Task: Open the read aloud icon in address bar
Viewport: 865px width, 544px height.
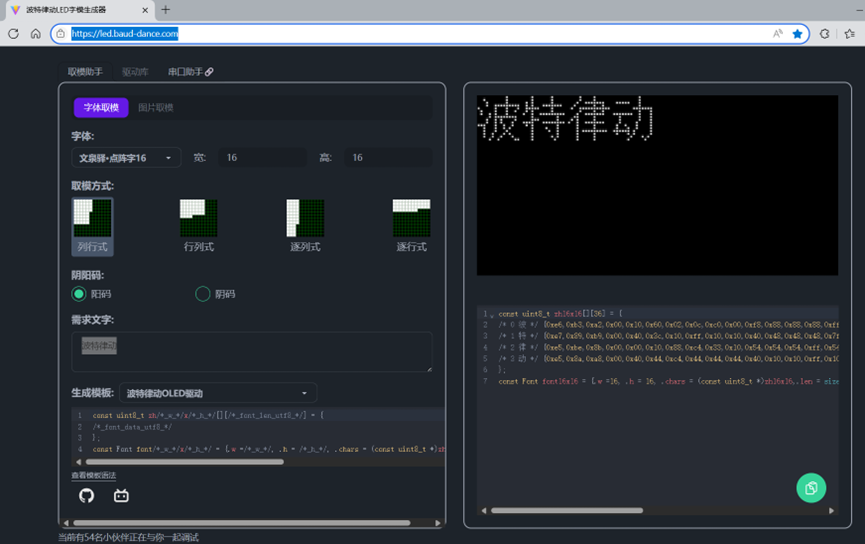Action: click(778, 34)
